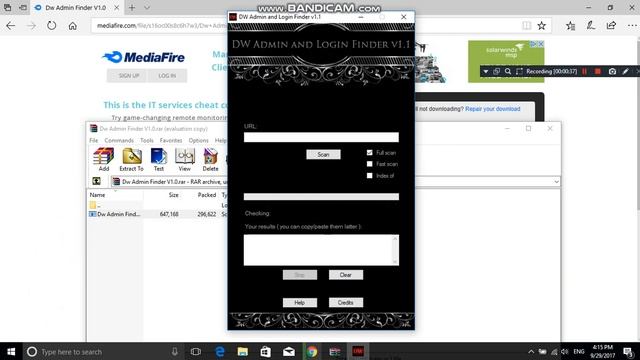The image size is (640, 360).
Task: Click the Repair your download link
Action: point(493,109)
